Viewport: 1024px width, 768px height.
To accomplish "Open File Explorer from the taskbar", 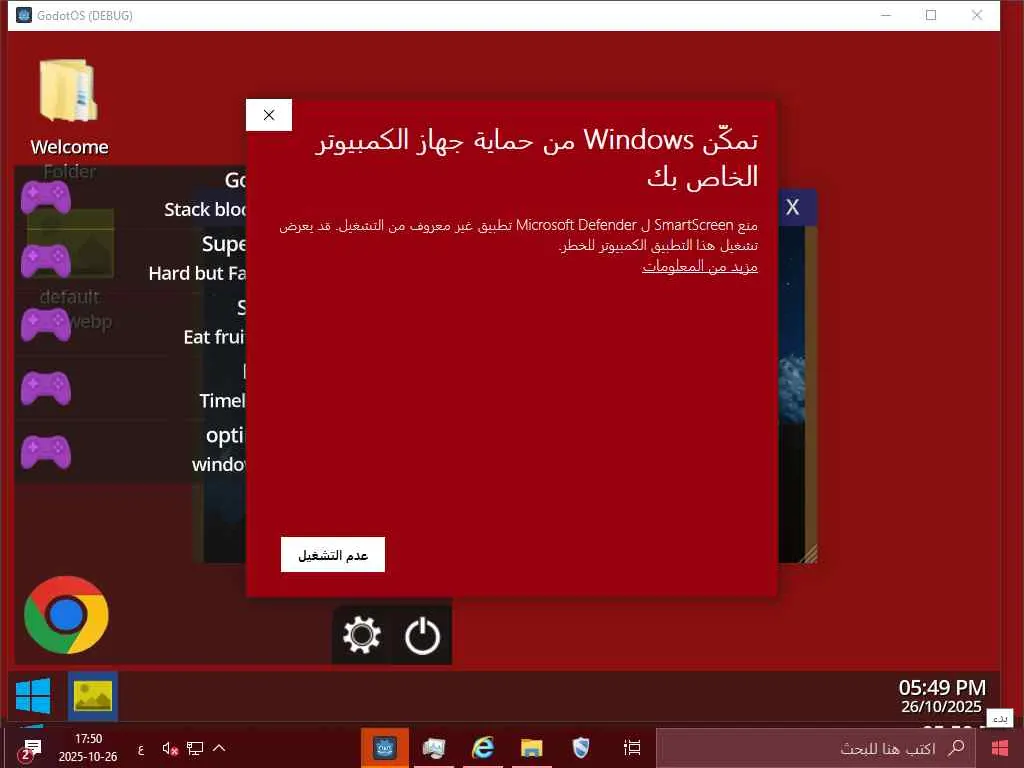I will coord(532,748).
